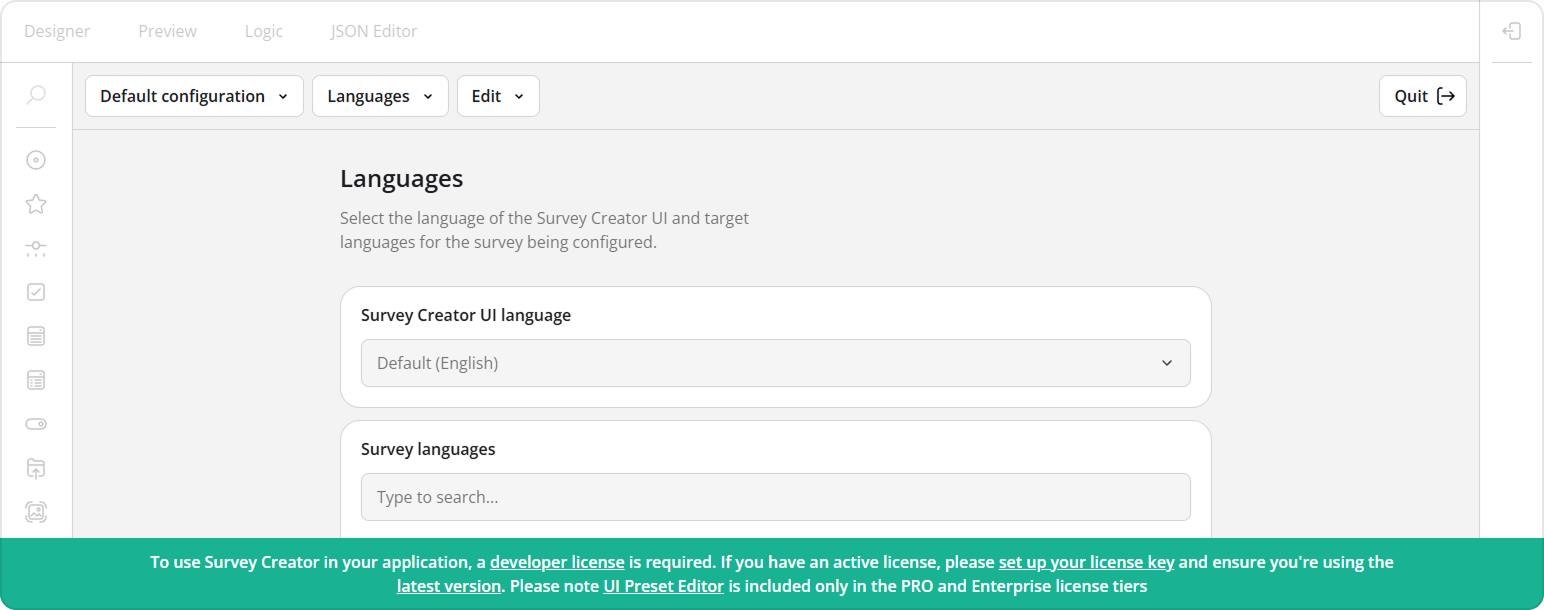Click the search magnifier icon in sidebar
The height and width of the screenshot is (610, 1544).
click(36, 95)
